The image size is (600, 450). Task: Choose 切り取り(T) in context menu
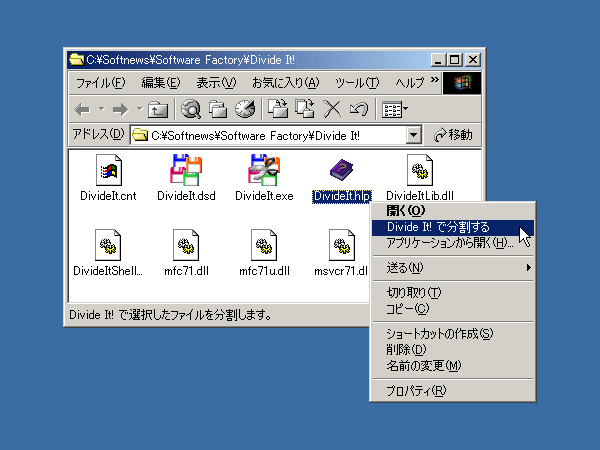(453, 293)
